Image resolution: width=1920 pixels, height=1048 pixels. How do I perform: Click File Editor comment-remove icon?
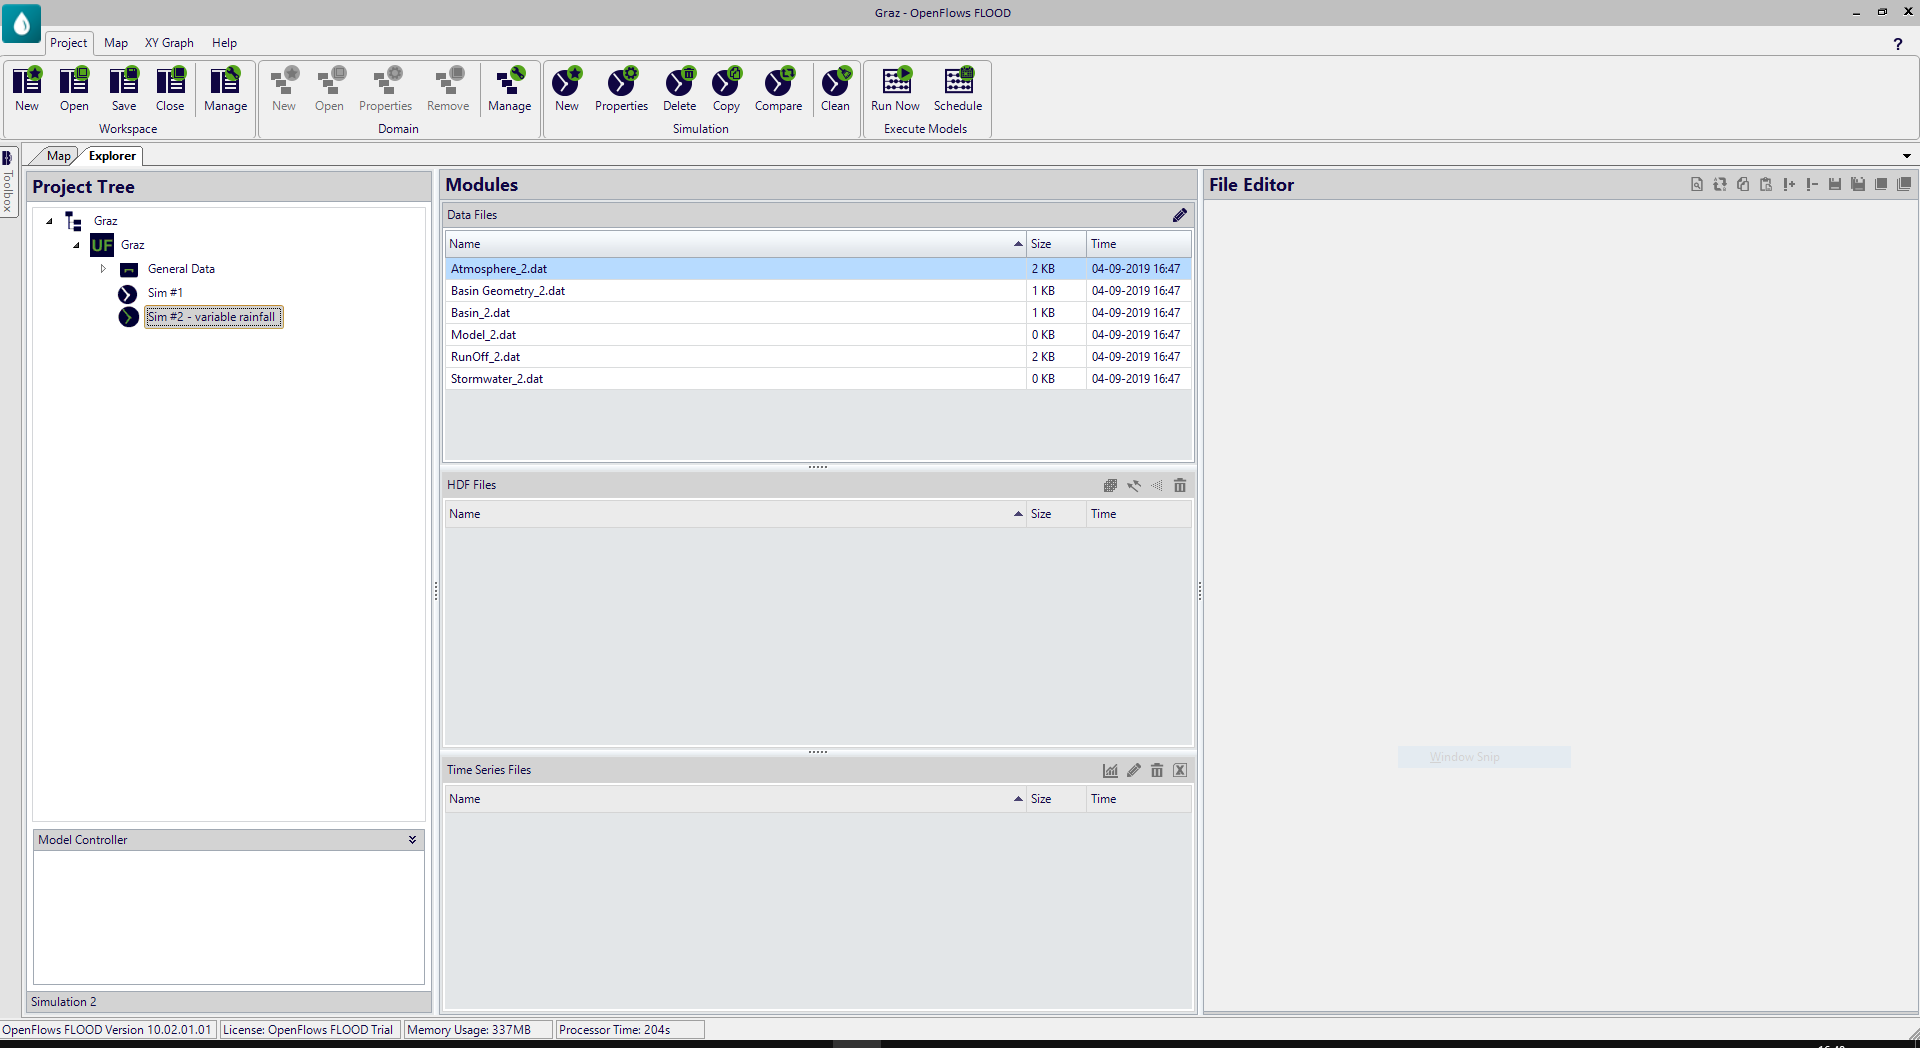pyautogui.click(x=1812, y=184)
